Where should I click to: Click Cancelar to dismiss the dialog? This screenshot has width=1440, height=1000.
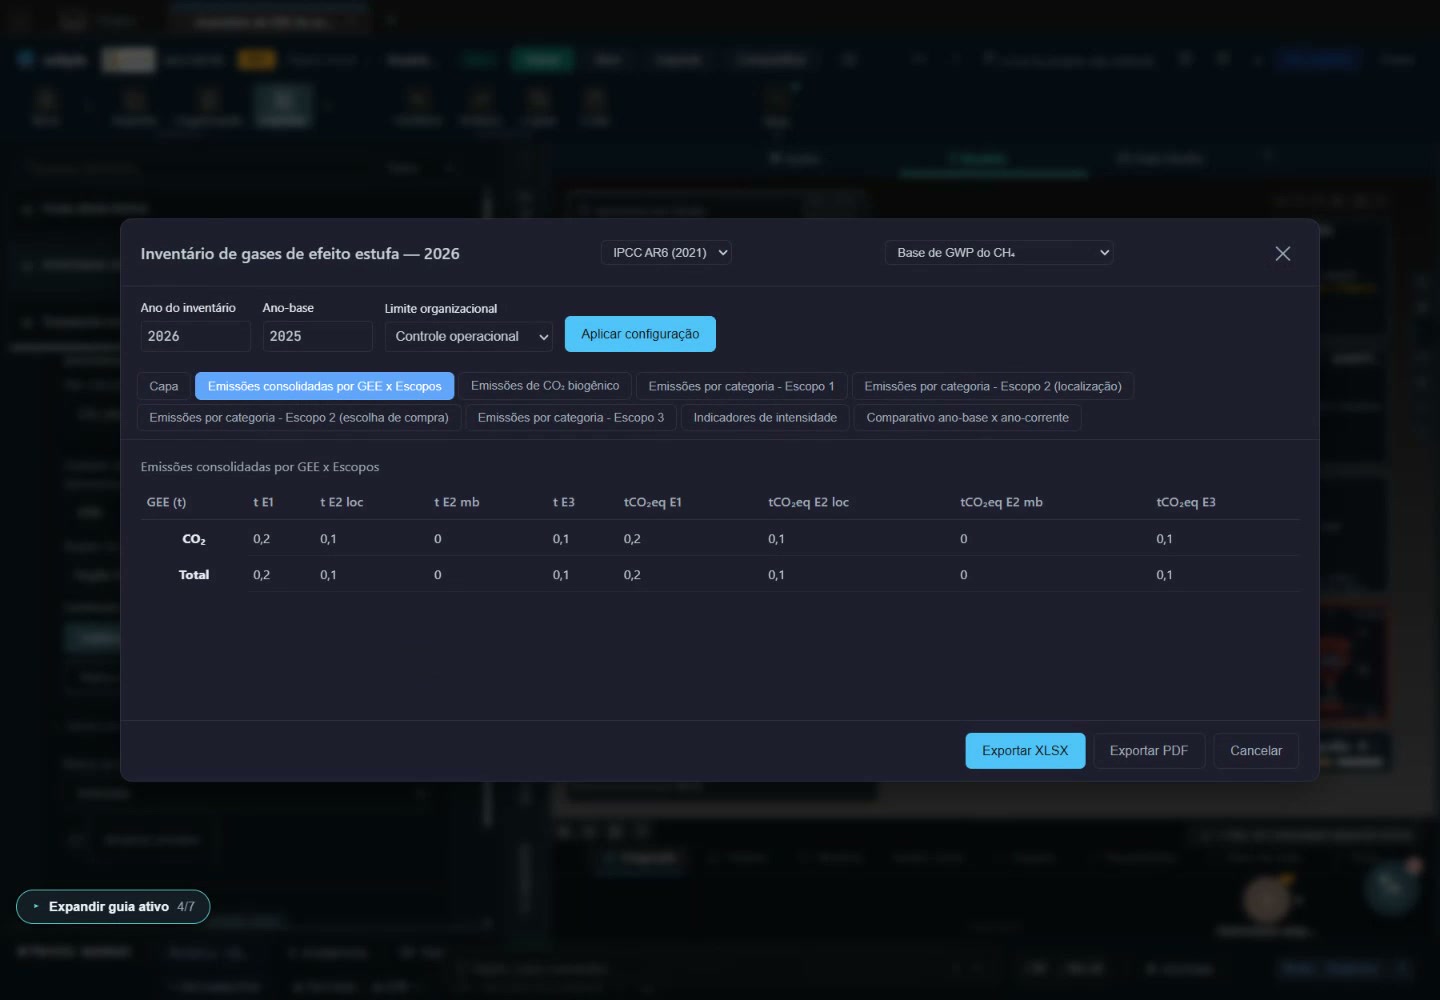(x=1256, y=751)
